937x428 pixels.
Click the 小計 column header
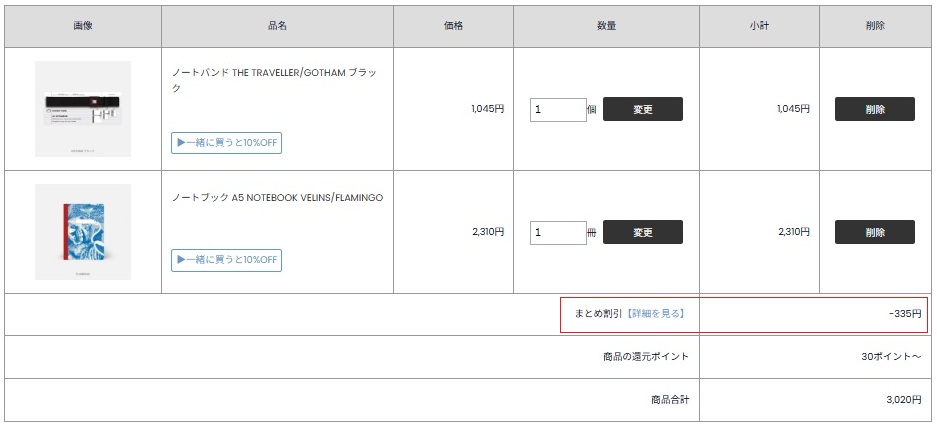click(759, 26)
